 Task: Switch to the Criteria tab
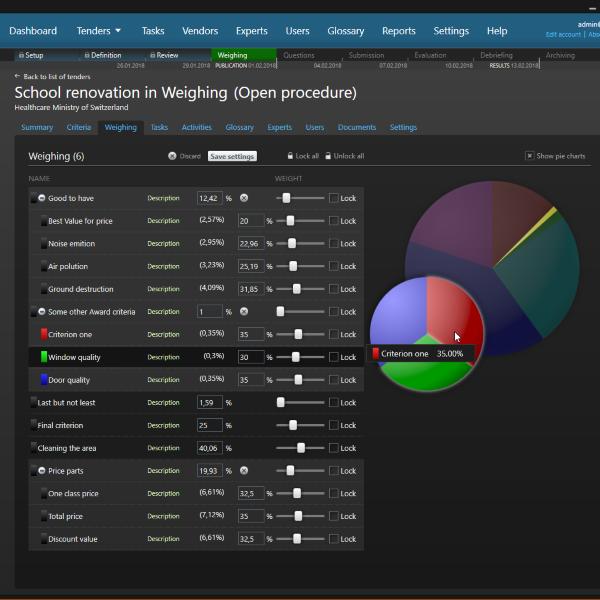point(79,128)
